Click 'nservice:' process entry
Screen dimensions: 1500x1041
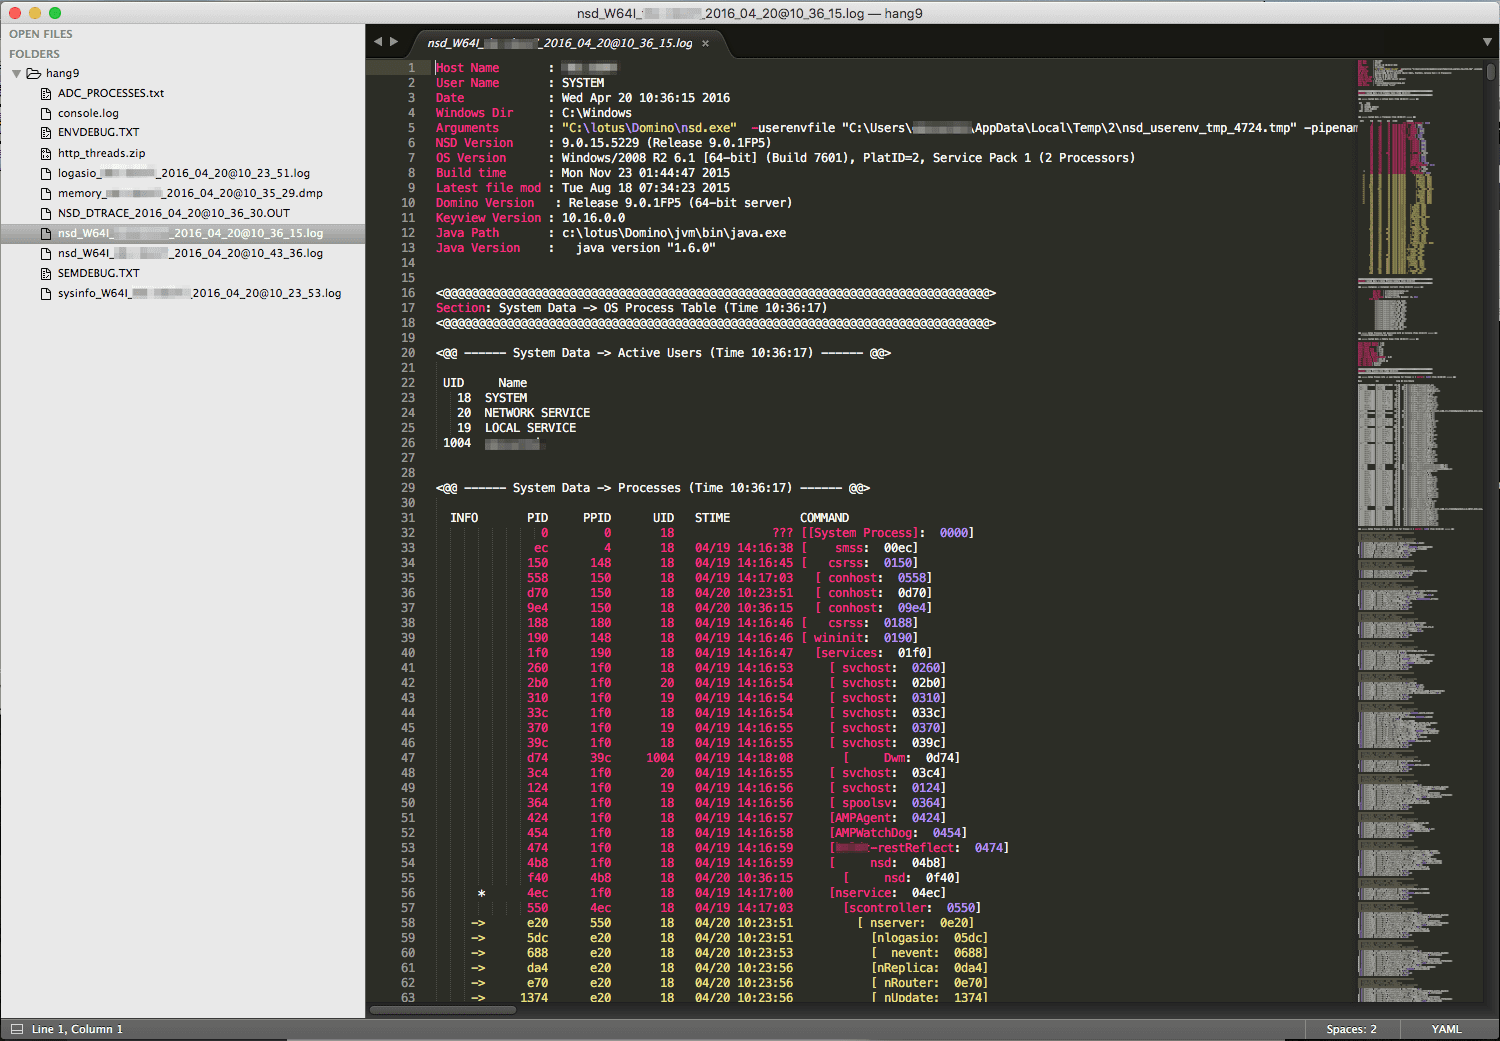point(865,893)
